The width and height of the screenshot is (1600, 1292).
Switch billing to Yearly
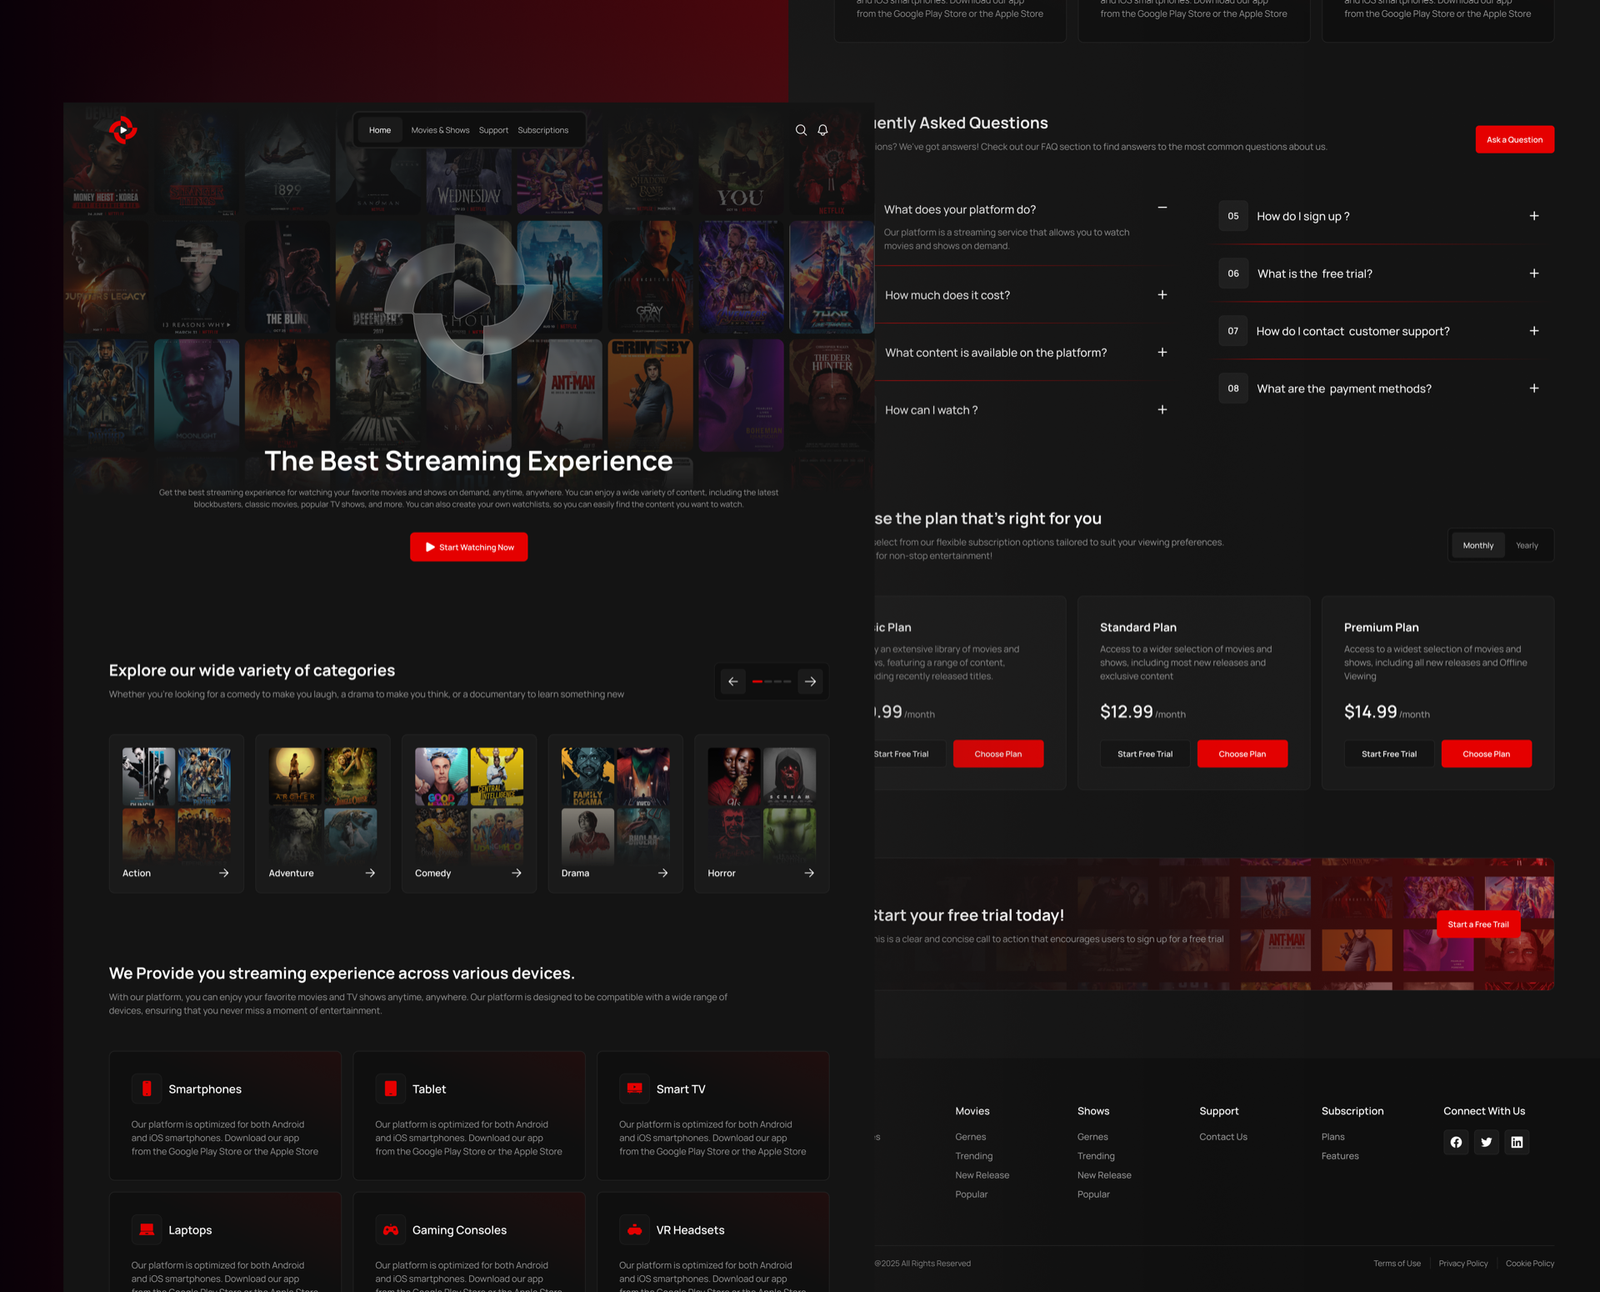tap(1528, 545)
